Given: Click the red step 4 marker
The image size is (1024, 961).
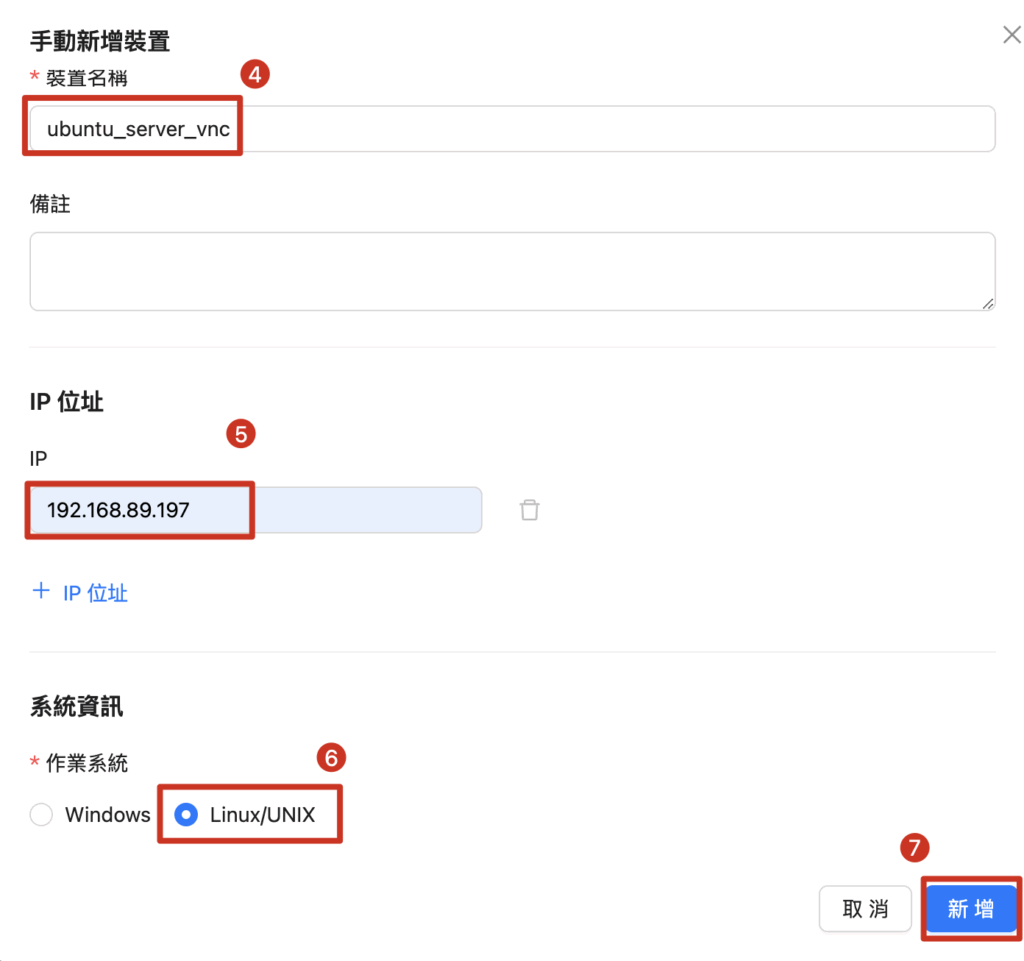Looking at the screenshot, I should click(x=255, y=75).
